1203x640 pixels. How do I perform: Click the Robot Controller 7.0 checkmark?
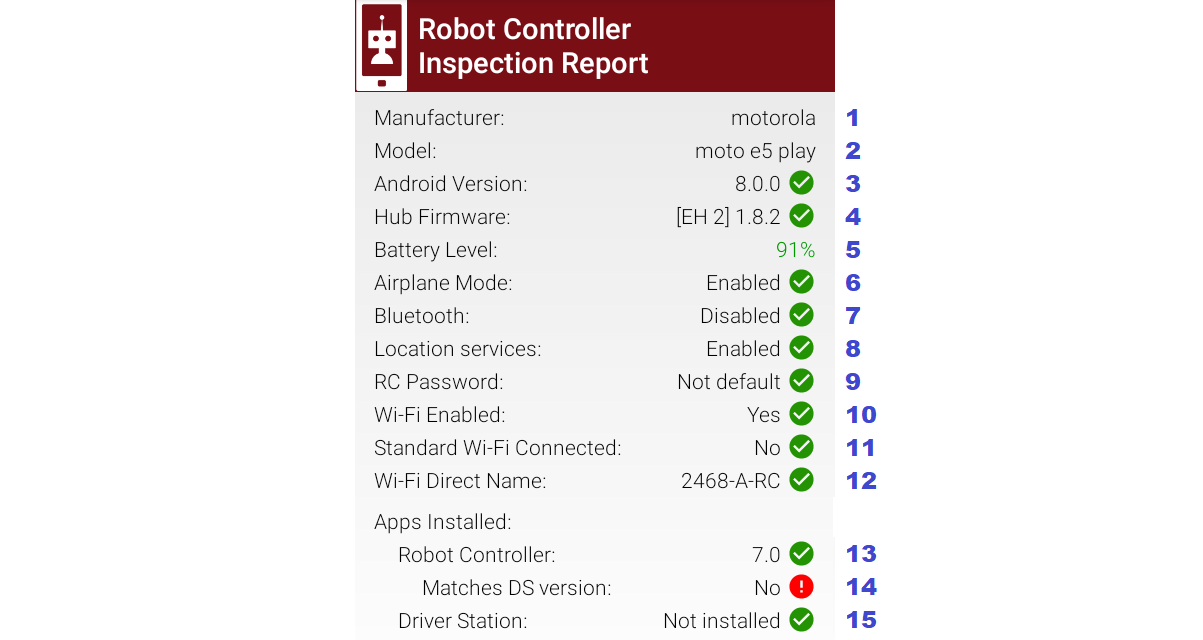pyautogui.click(x=801, y=553)
